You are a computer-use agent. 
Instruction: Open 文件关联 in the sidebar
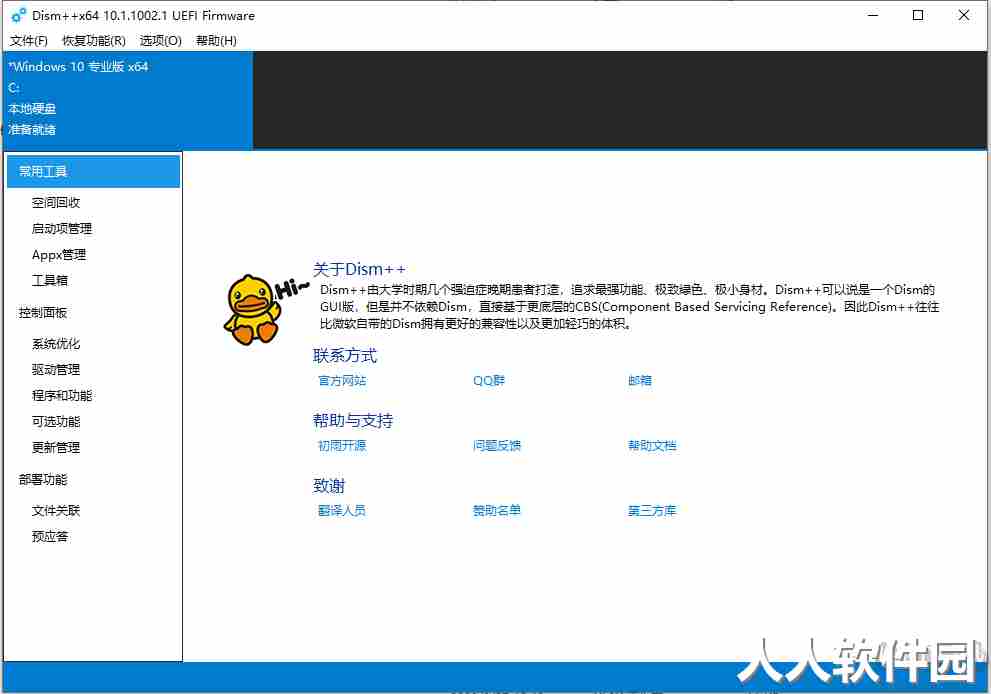(56, 511)
